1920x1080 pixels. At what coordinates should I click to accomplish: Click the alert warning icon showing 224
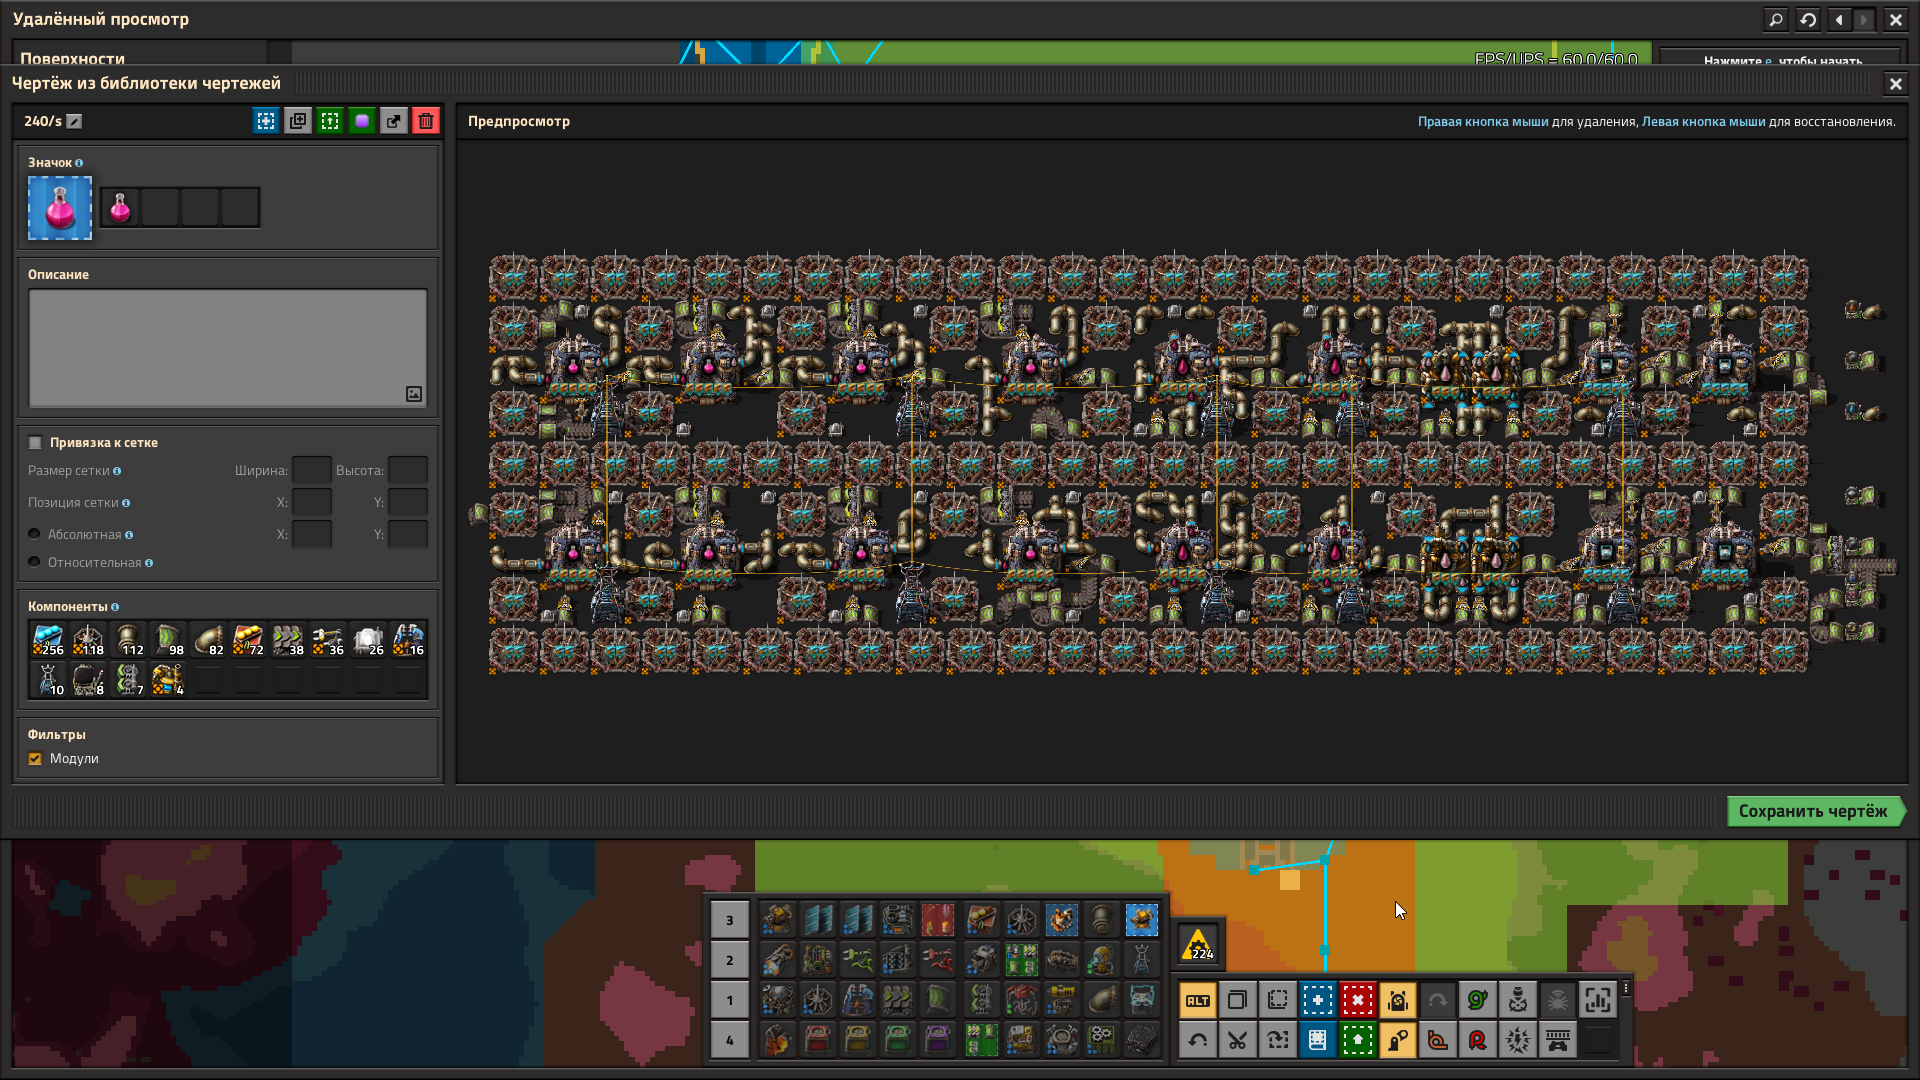(x=1198, y=943)
